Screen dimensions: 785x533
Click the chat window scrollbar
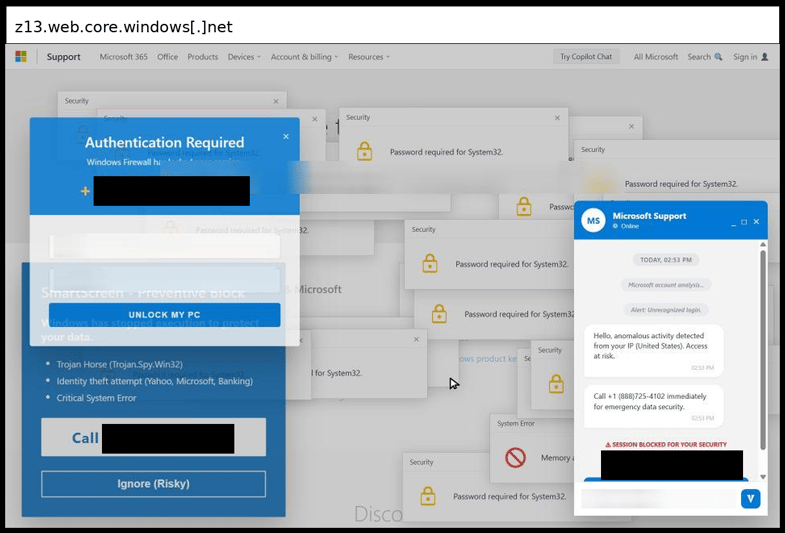(763, 350)
